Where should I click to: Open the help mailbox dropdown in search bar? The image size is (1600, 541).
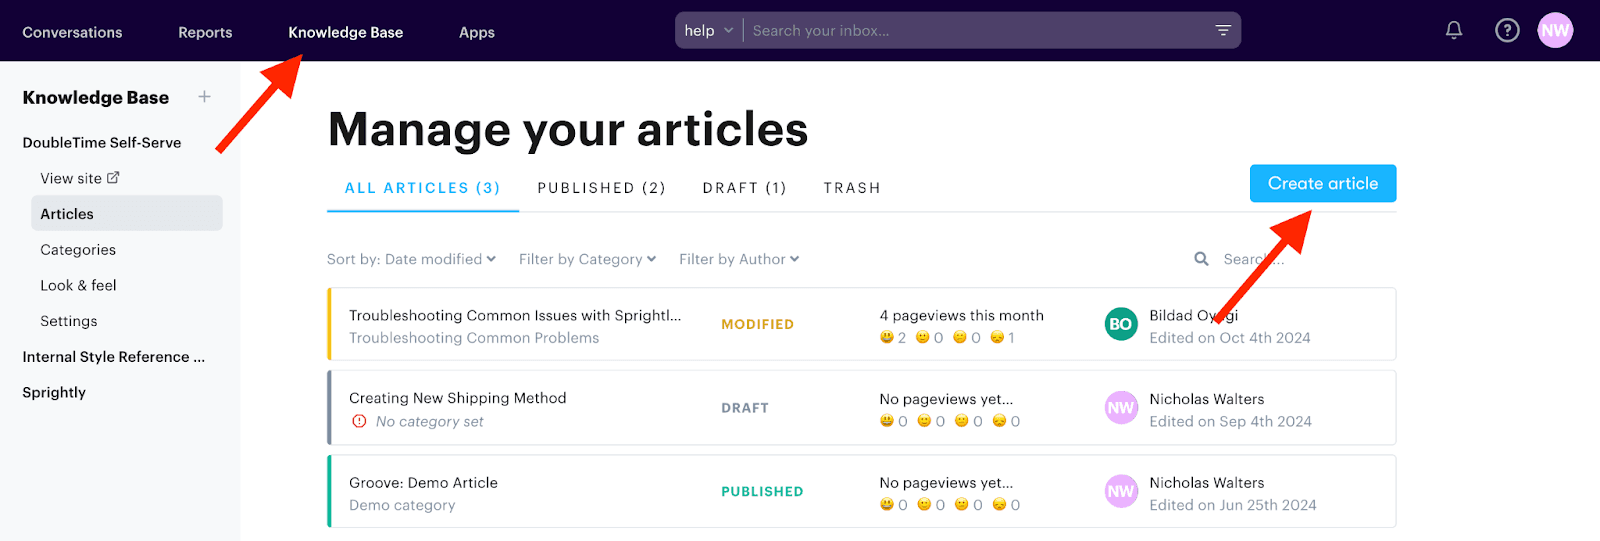click(x=709, y=30)
